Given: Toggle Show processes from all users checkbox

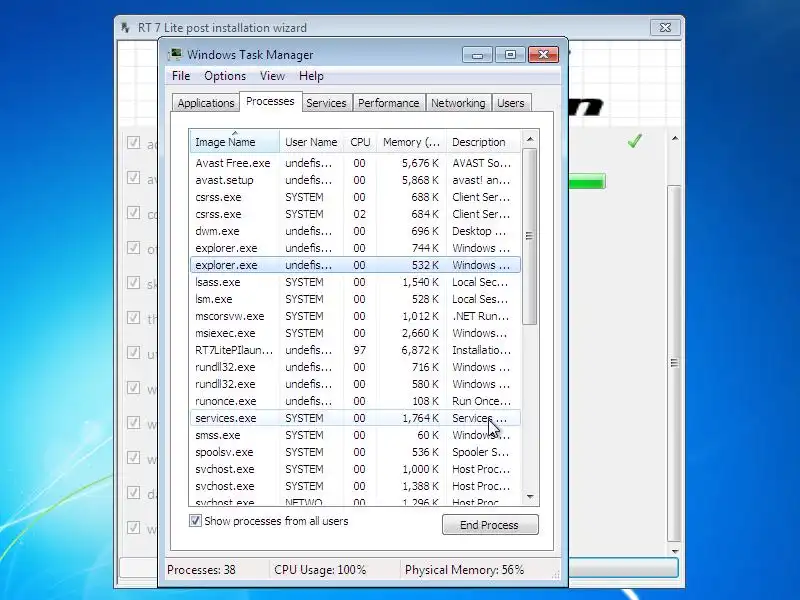Looking at the screenshot, I should 195,520.
